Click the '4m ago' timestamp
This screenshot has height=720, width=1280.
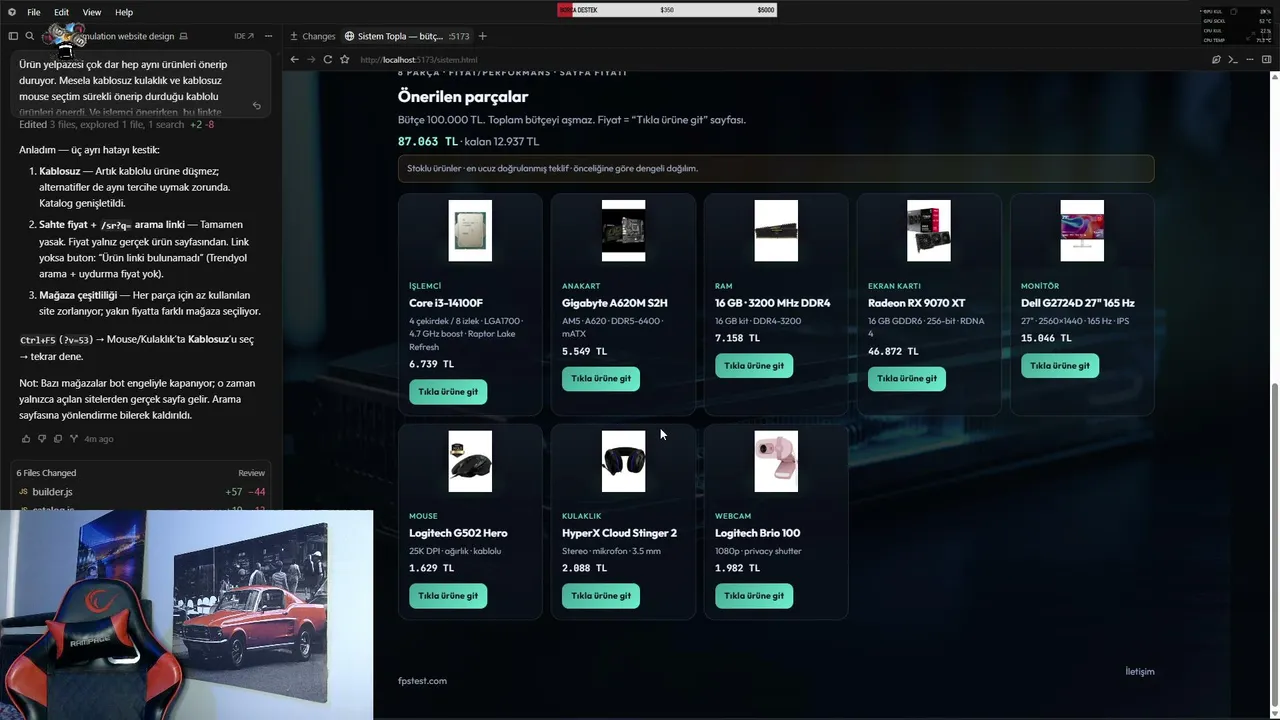(x=99, y=439)
